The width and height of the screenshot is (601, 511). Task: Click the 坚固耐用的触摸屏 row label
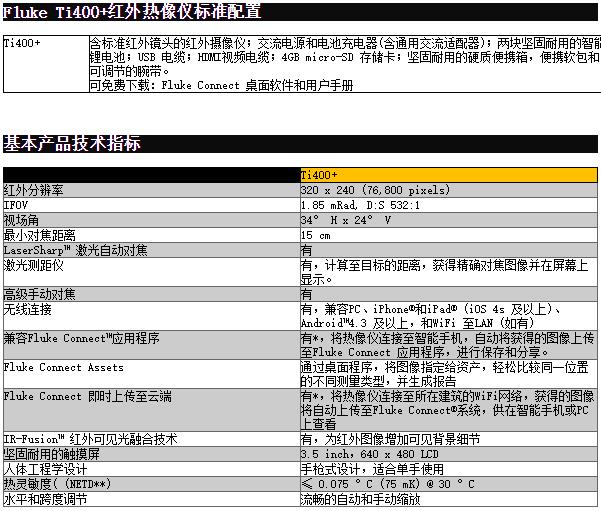click(x=52, y=454)
